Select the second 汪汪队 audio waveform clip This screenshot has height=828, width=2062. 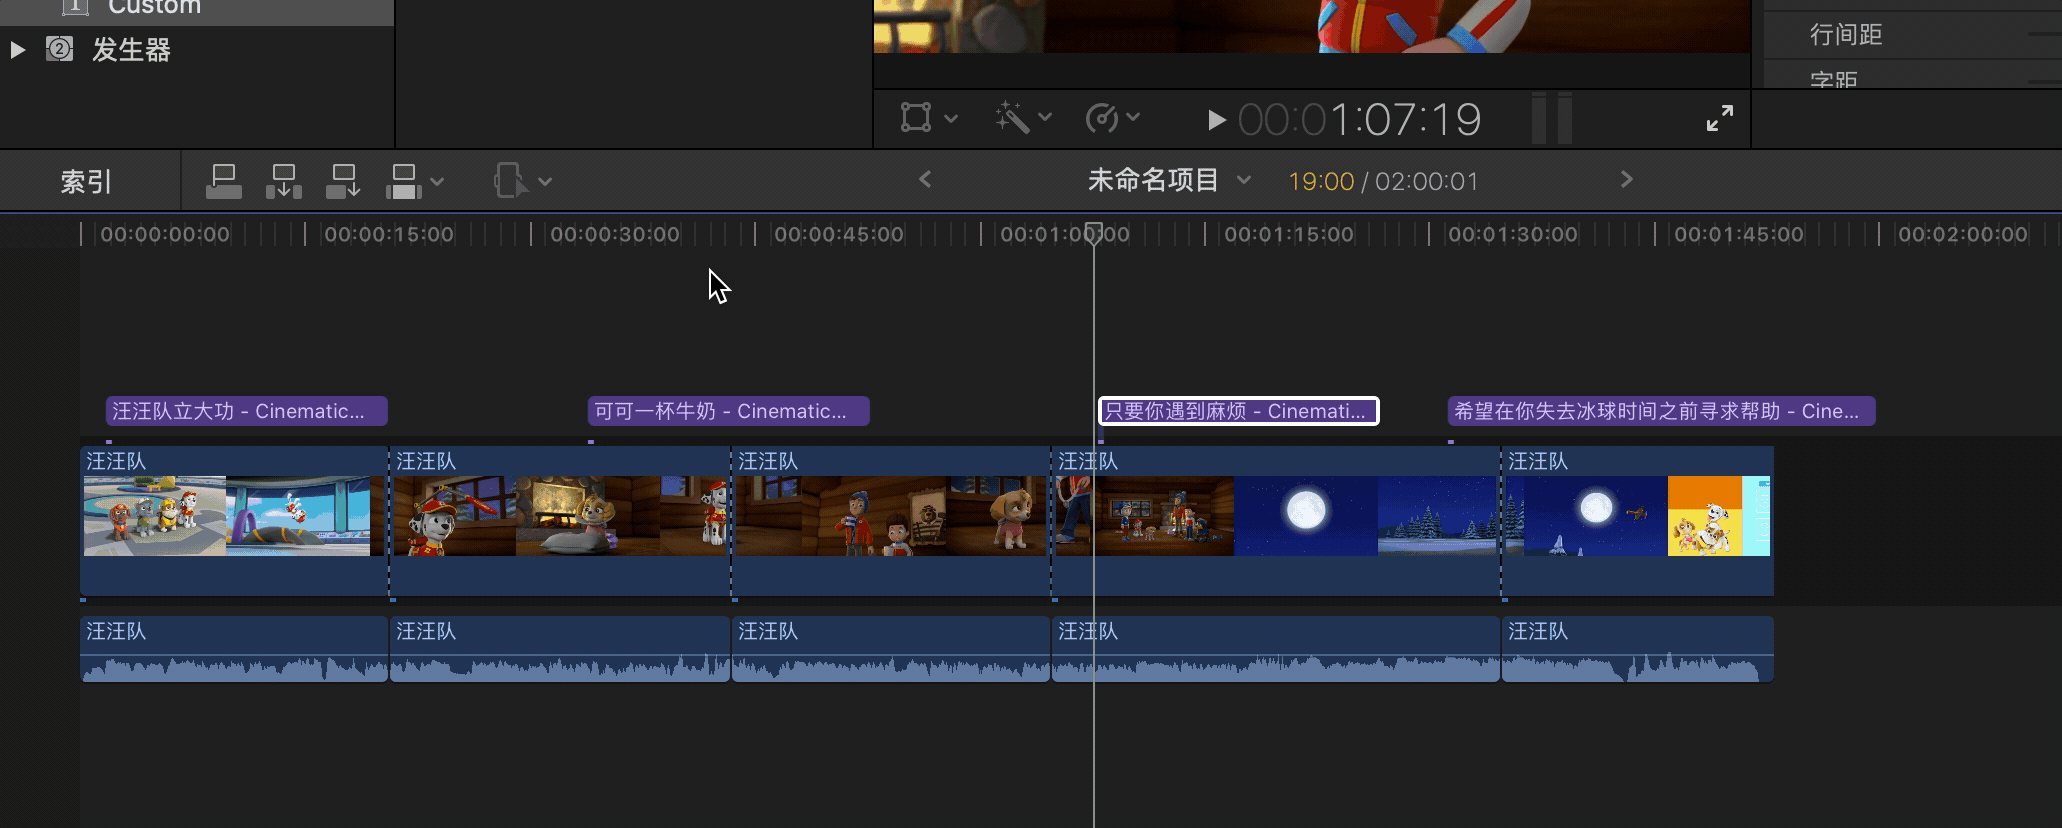click(560, 649)
